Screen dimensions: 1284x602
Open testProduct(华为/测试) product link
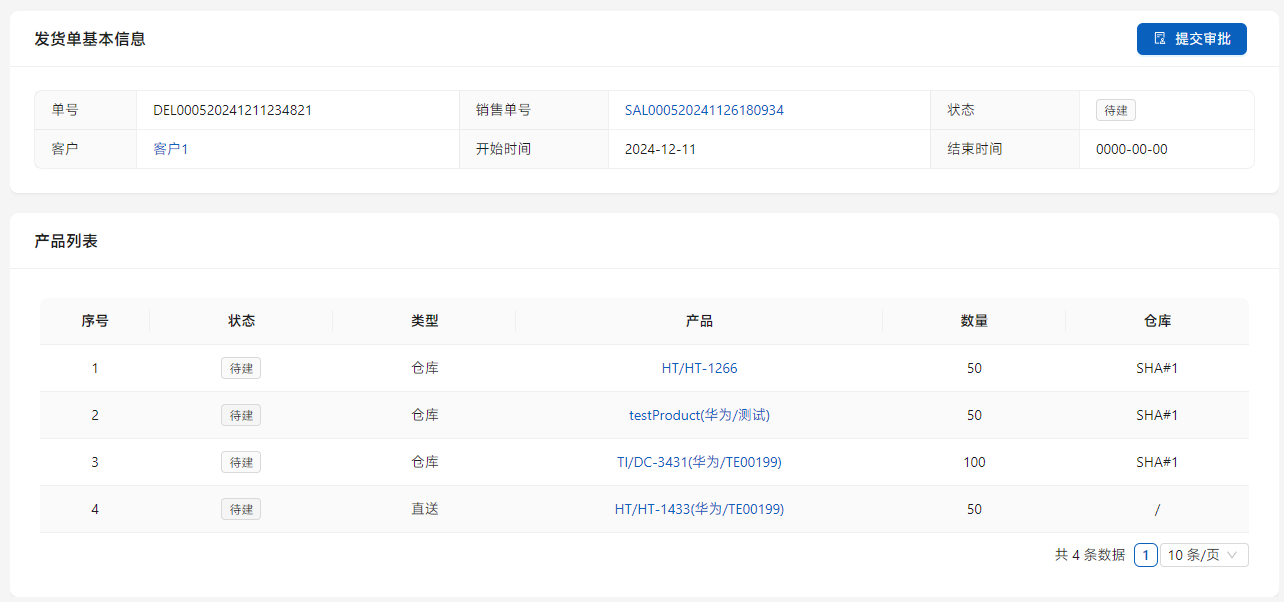click(699, 415)
